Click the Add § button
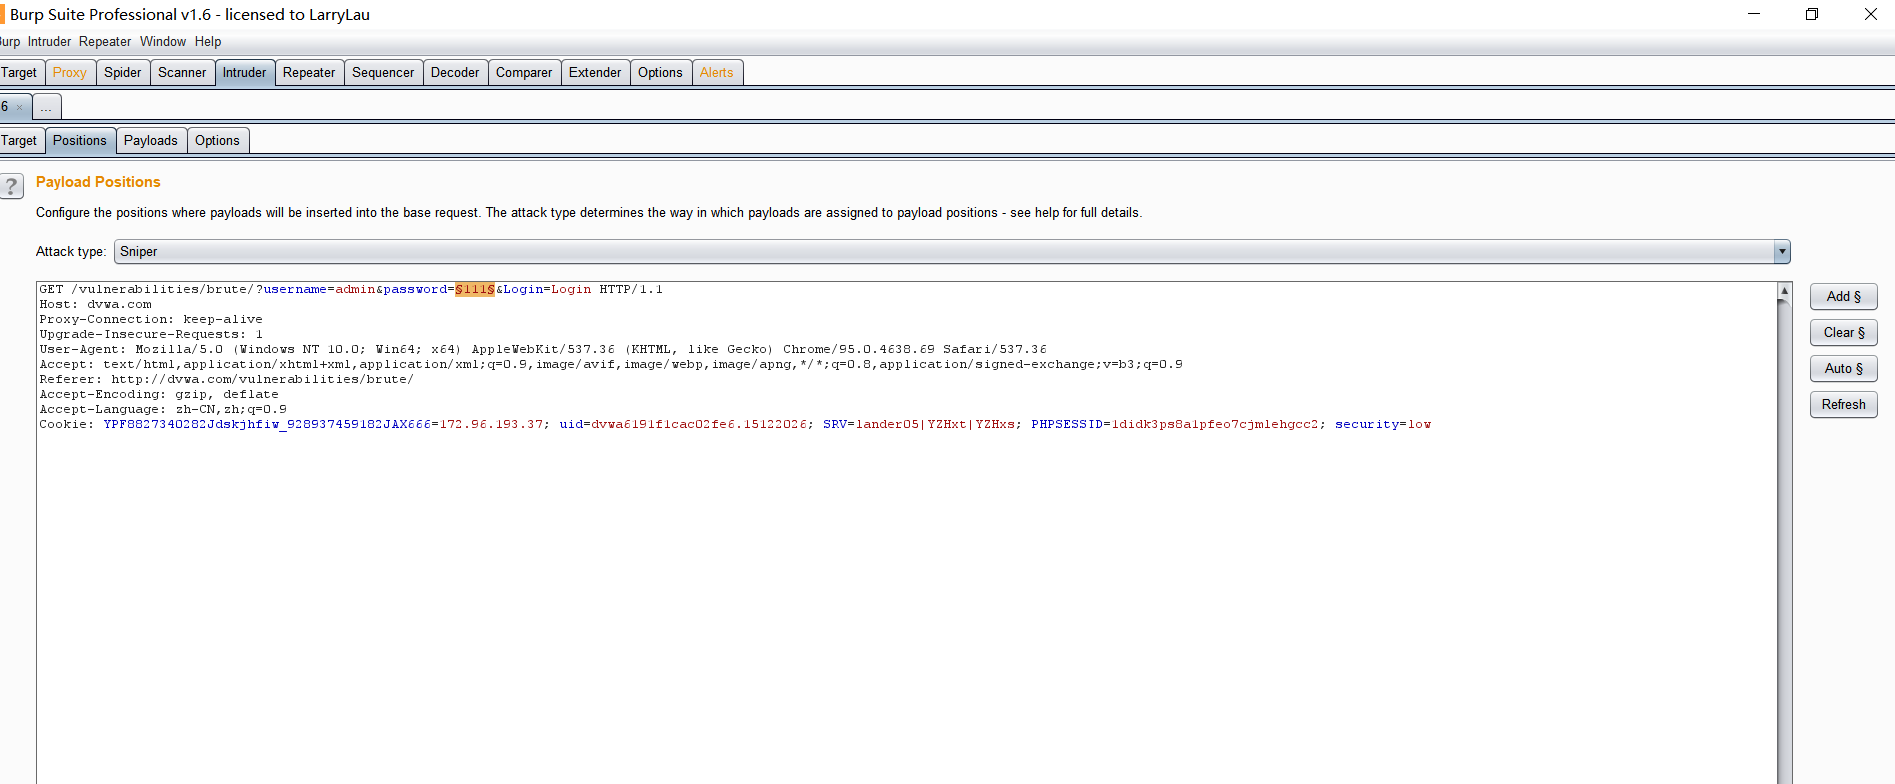Image resolution: width=1895 pixels, height=784 pixels. (1843, 296)
